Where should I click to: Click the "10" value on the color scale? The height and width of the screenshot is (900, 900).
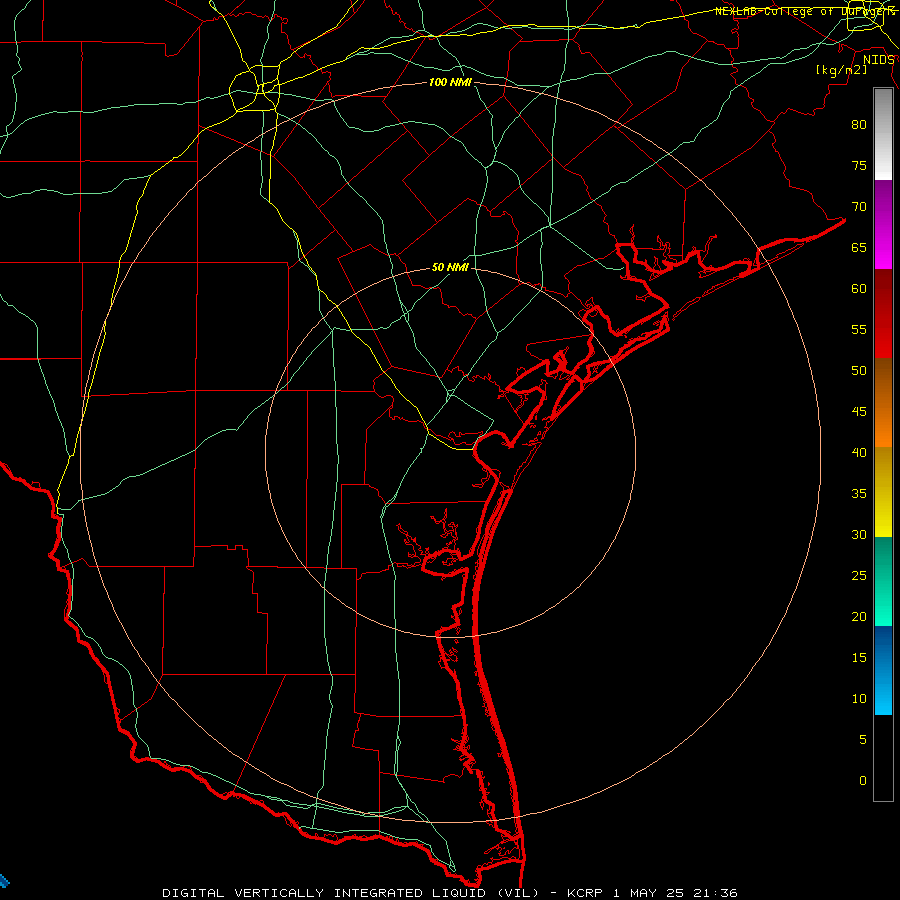click(859, 699)
